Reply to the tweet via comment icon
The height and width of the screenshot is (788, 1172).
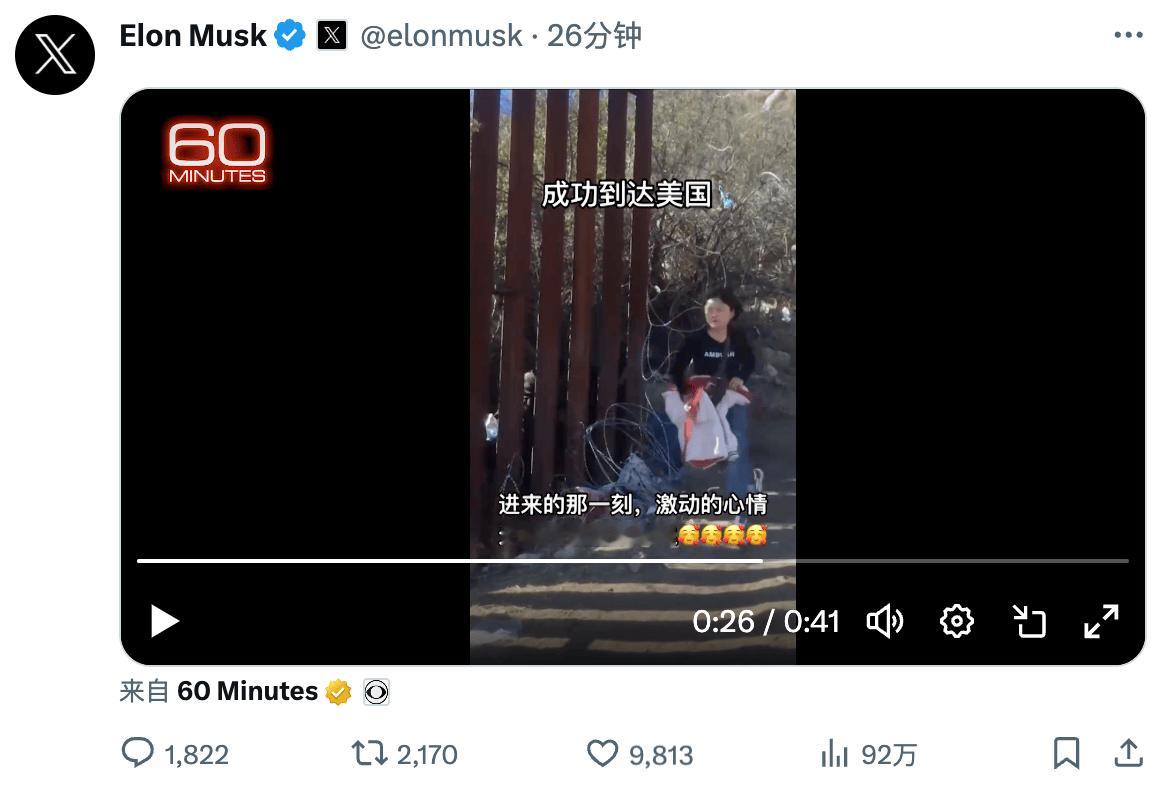pos(138,753)
